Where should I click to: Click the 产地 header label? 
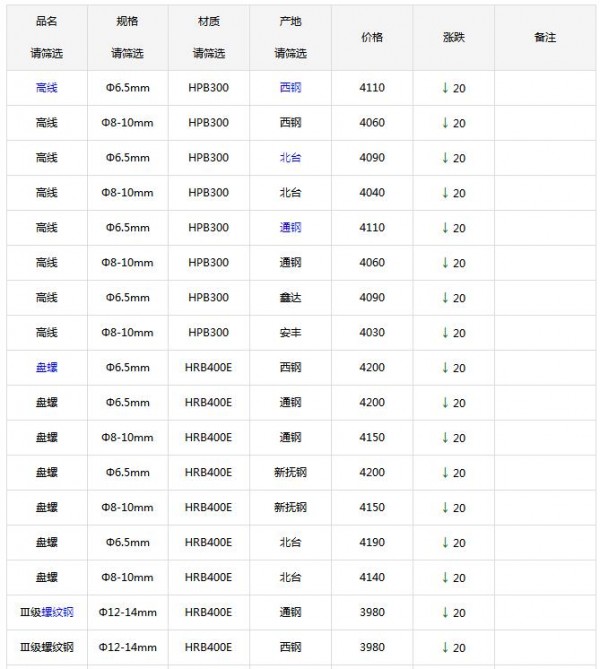pos(290,21)
